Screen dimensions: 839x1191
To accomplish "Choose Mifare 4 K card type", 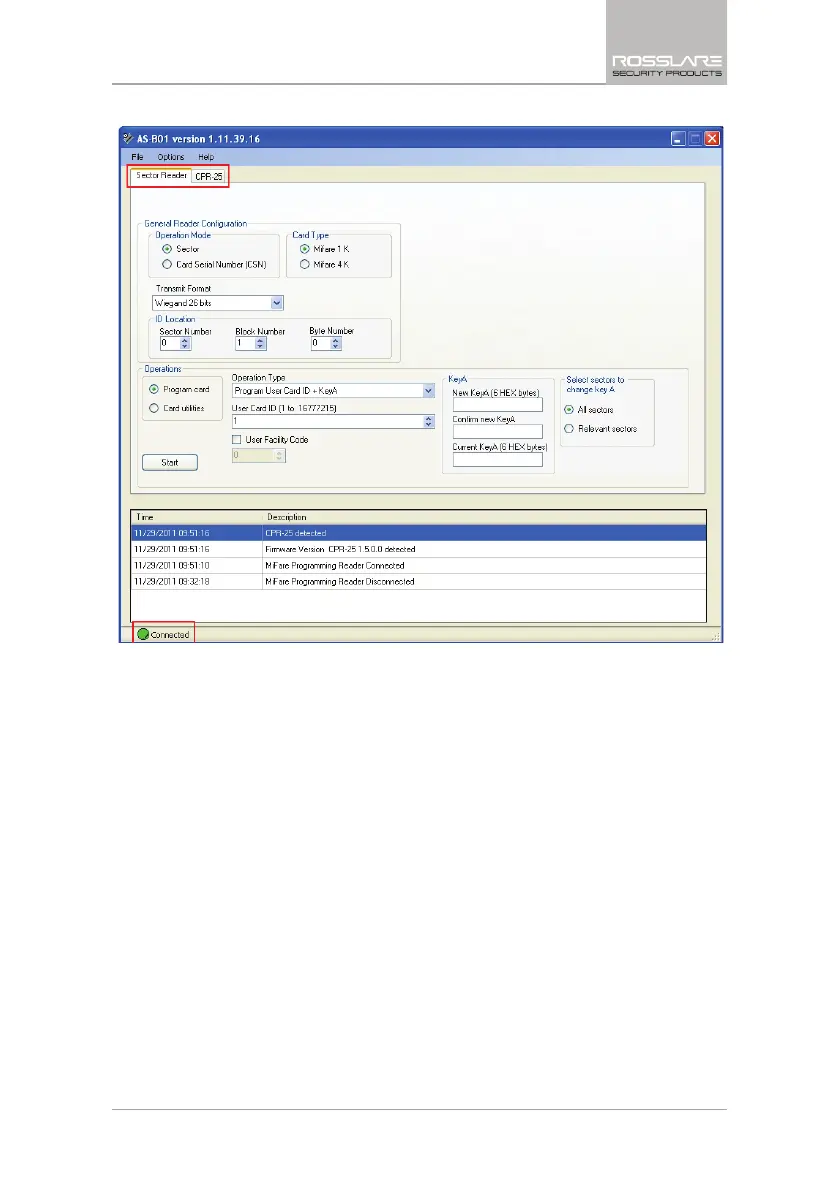I will 304,264.
